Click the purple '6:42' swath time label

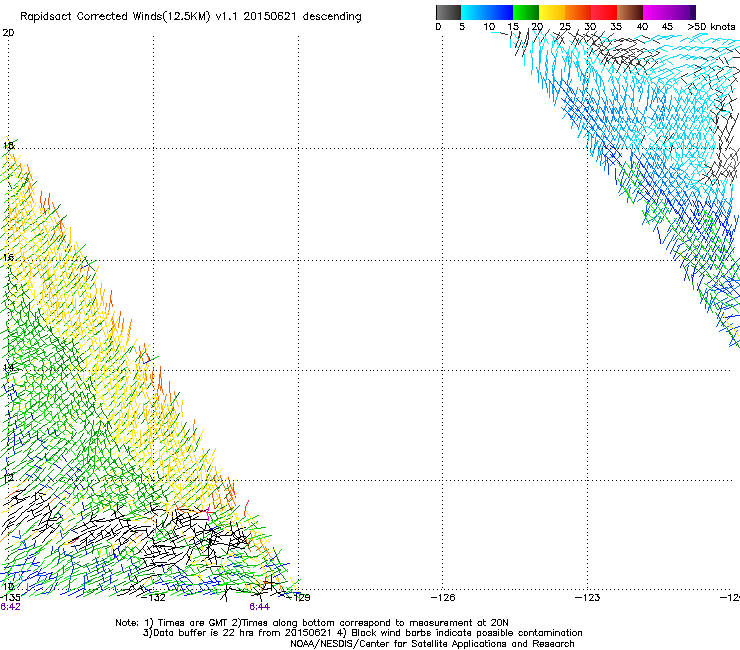(10, 607)
